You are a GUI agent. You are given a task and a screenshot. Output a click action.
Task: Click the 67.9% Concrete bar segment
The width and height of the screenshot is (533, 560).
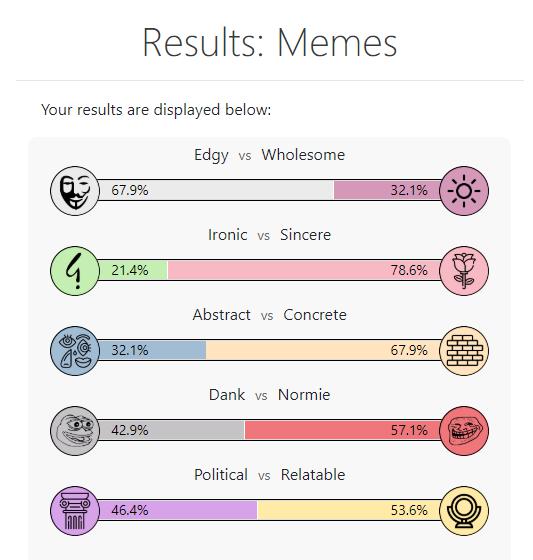323,350
